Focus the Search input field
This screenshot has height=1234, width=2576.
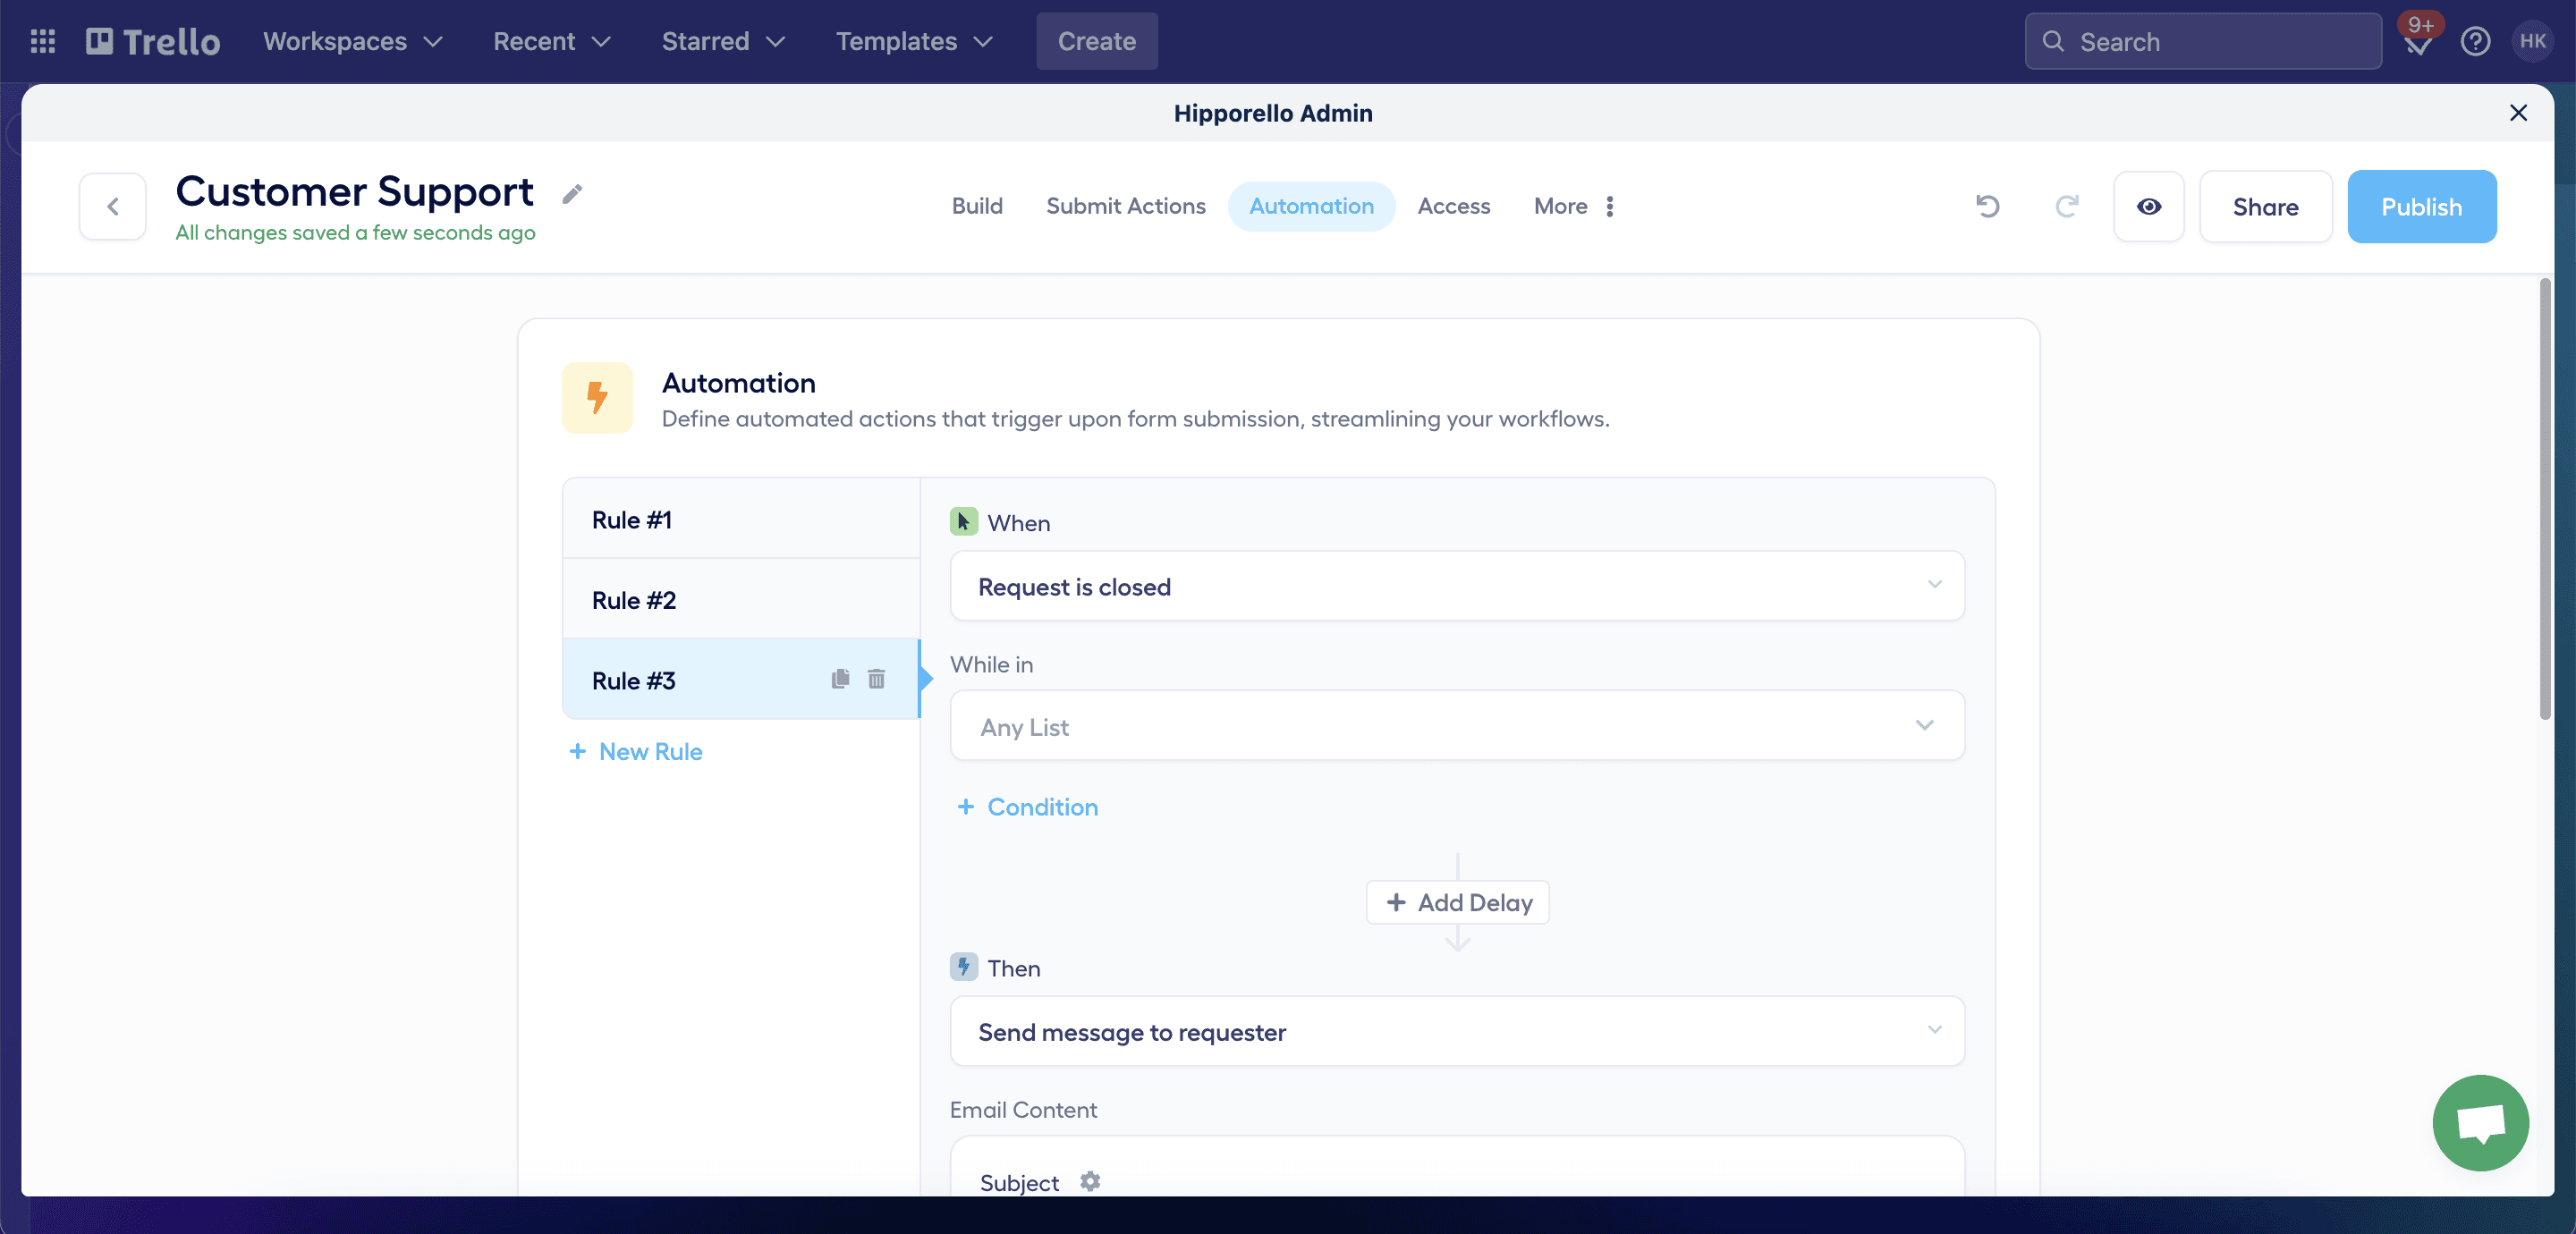point(2203,41)
